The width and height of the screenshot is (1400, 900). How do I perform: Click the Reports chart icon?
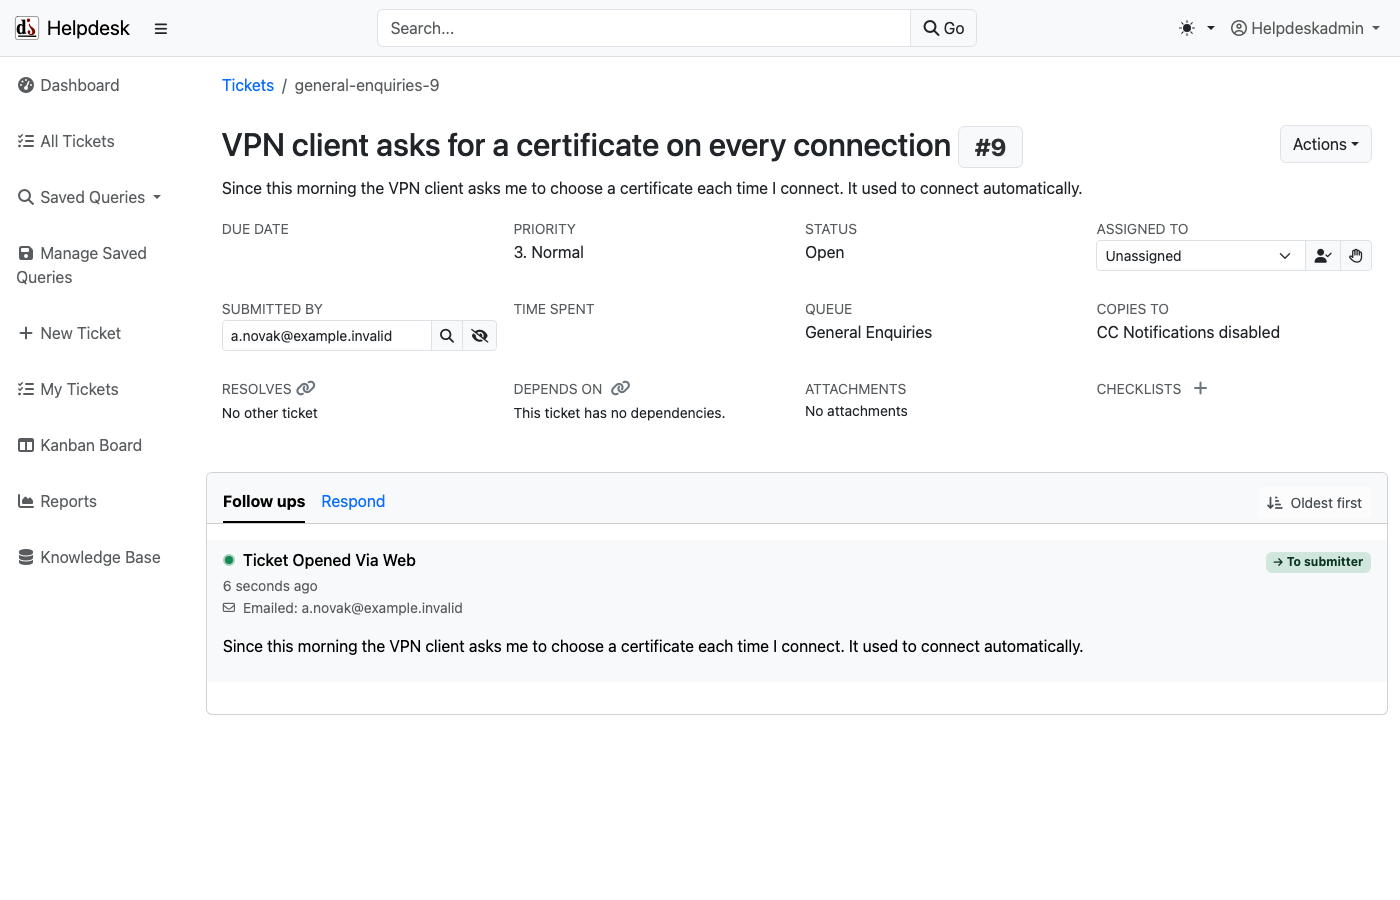(26, 501)
